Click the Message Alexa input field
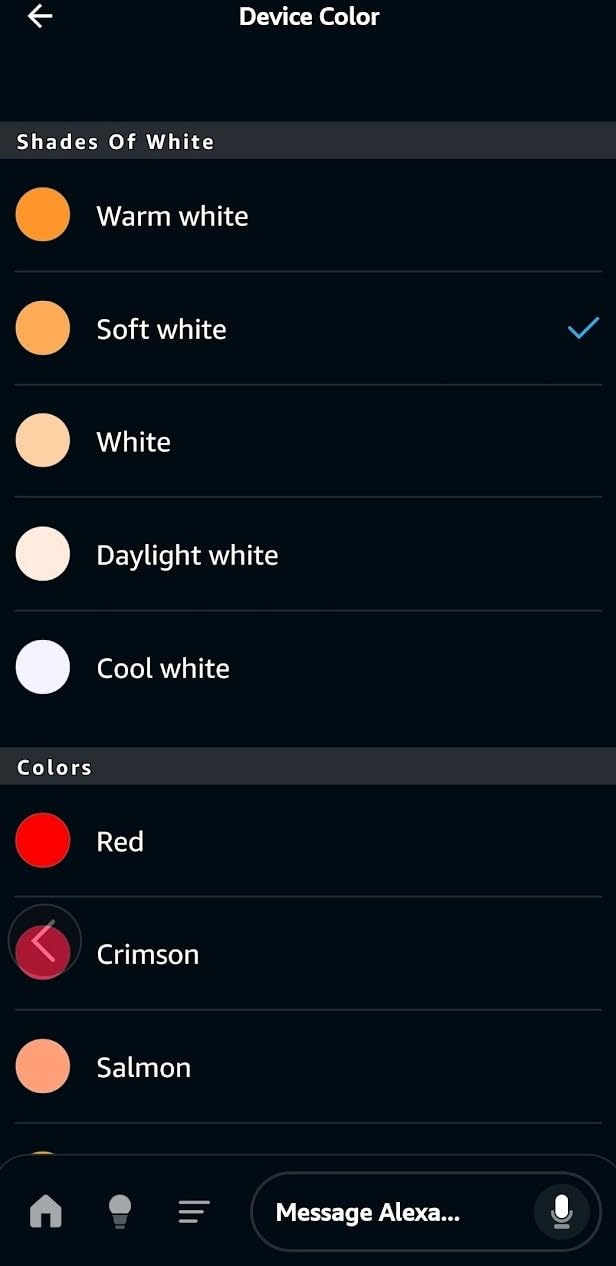The image size is (616, 1266). click(390, 1212)
